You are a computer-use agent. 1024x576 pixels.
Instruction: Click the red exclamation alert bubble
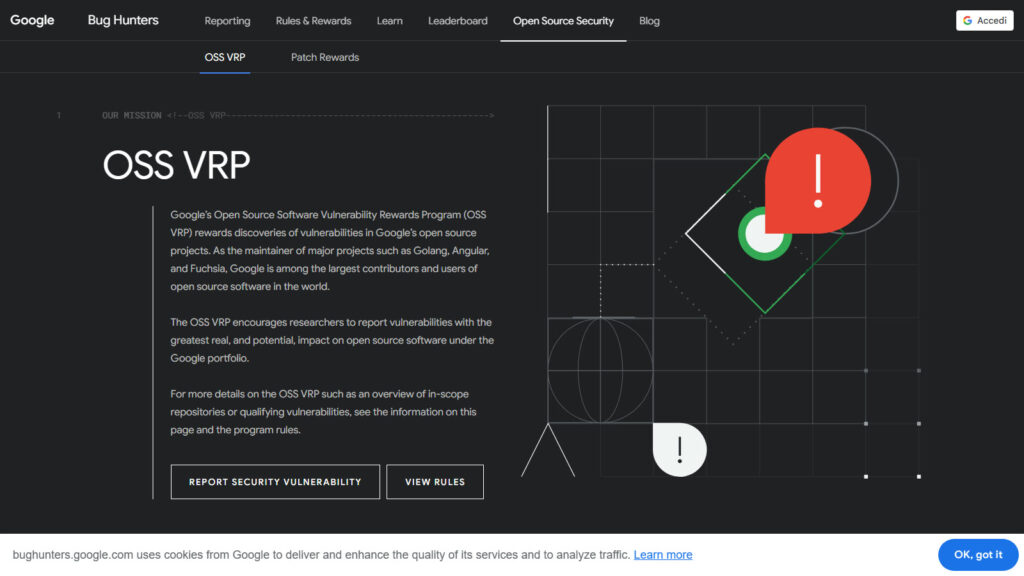pyautogui.click(x=818, y=180)
